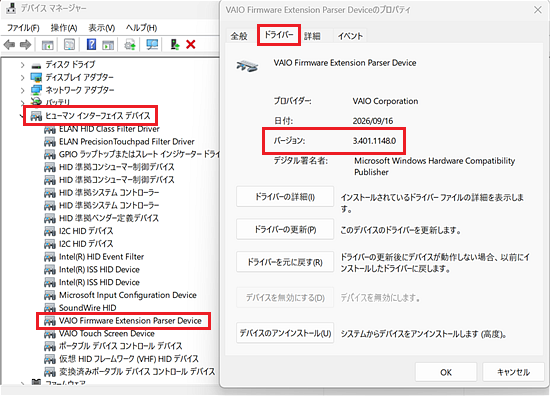Click the date value 2026/09/16
The image size is (550, 396).
pos(373,121)
